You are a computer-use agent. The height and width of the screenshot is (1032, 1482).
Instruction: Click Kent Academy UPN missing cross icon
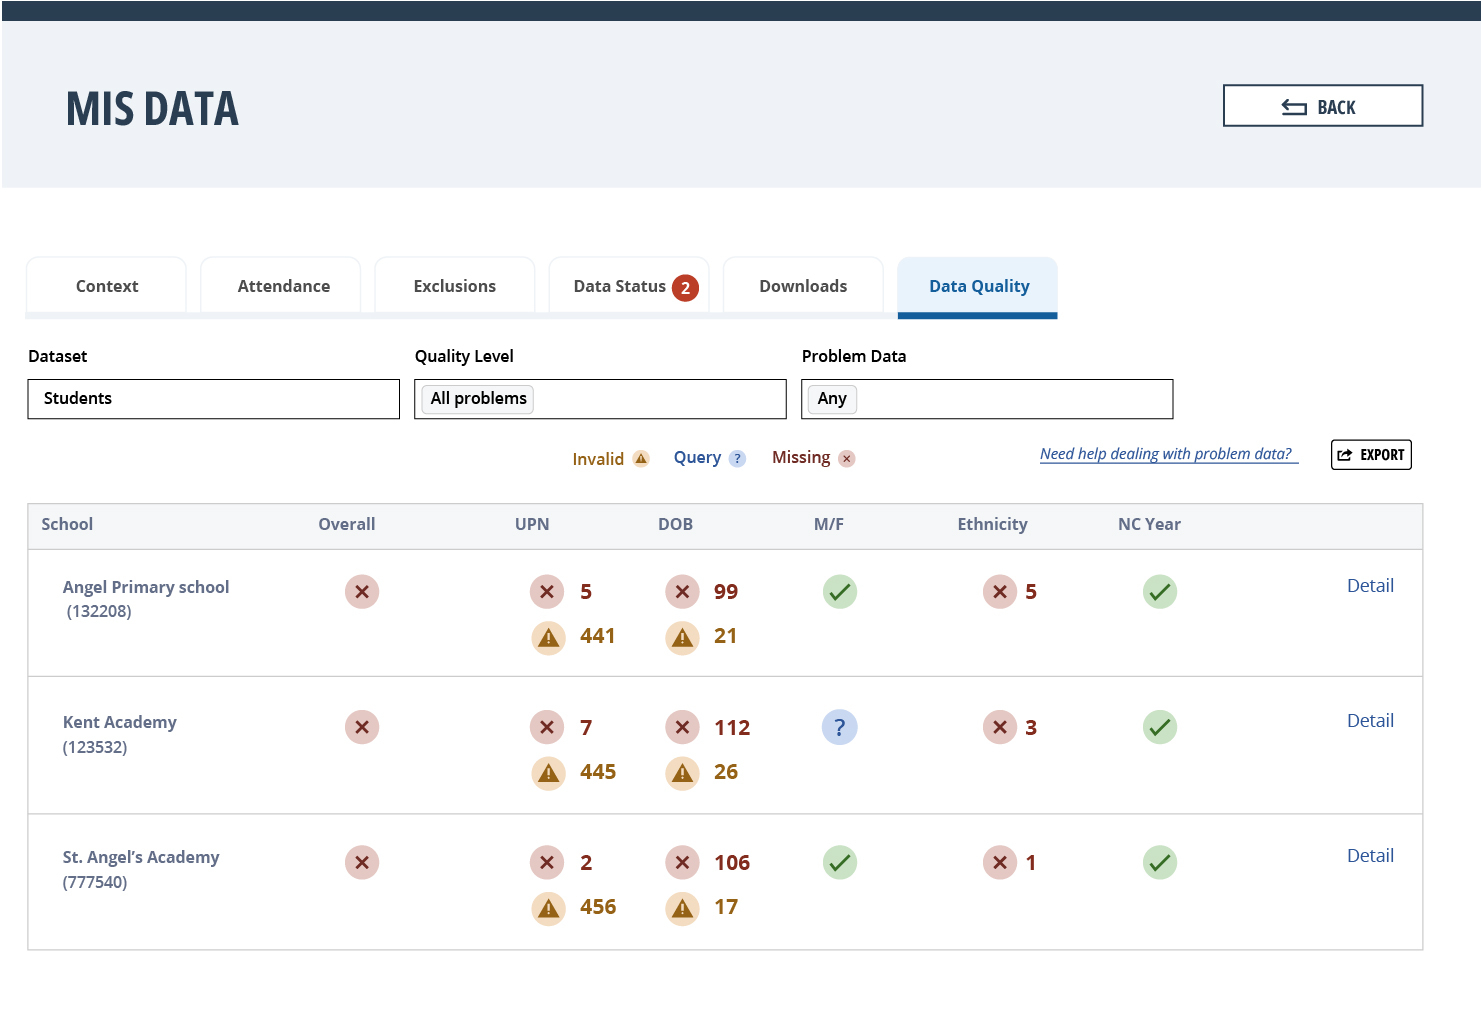(547, 727)
